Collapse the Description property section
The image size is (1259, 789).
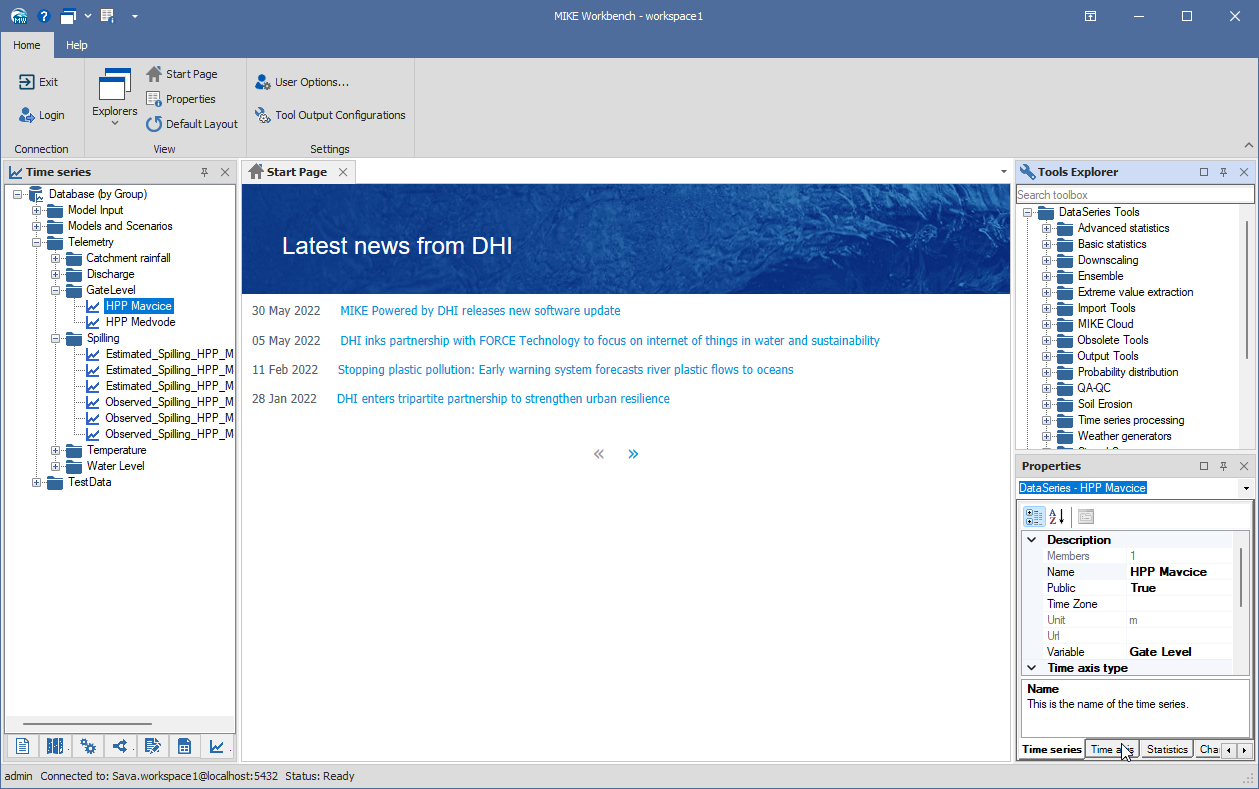coord(1032,540)
